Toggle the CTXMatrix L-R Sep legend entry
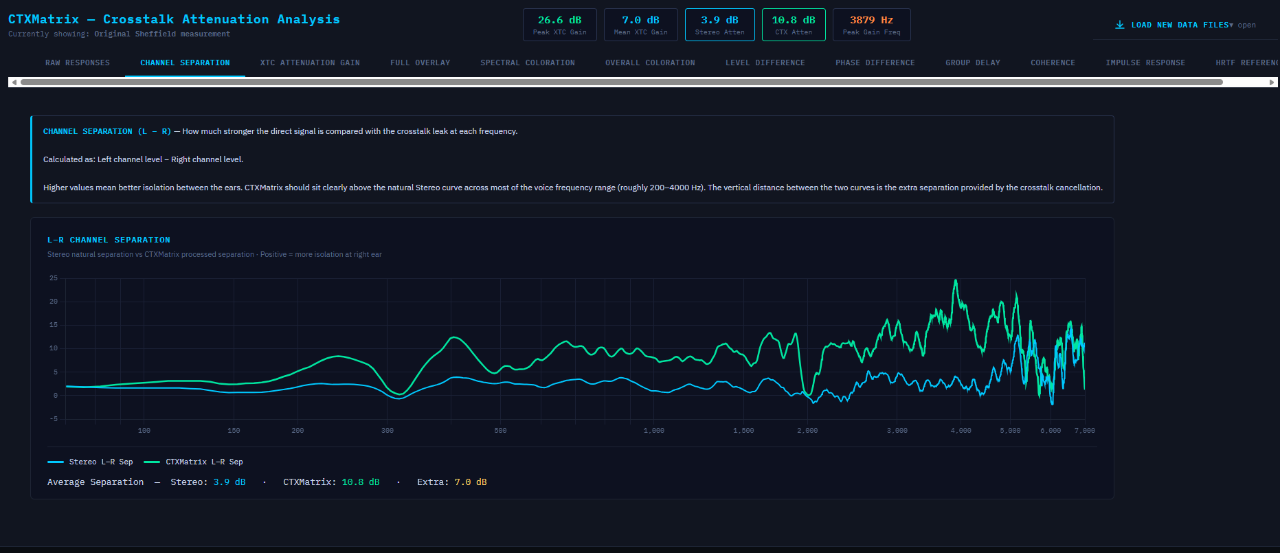 tap(194, 462)
